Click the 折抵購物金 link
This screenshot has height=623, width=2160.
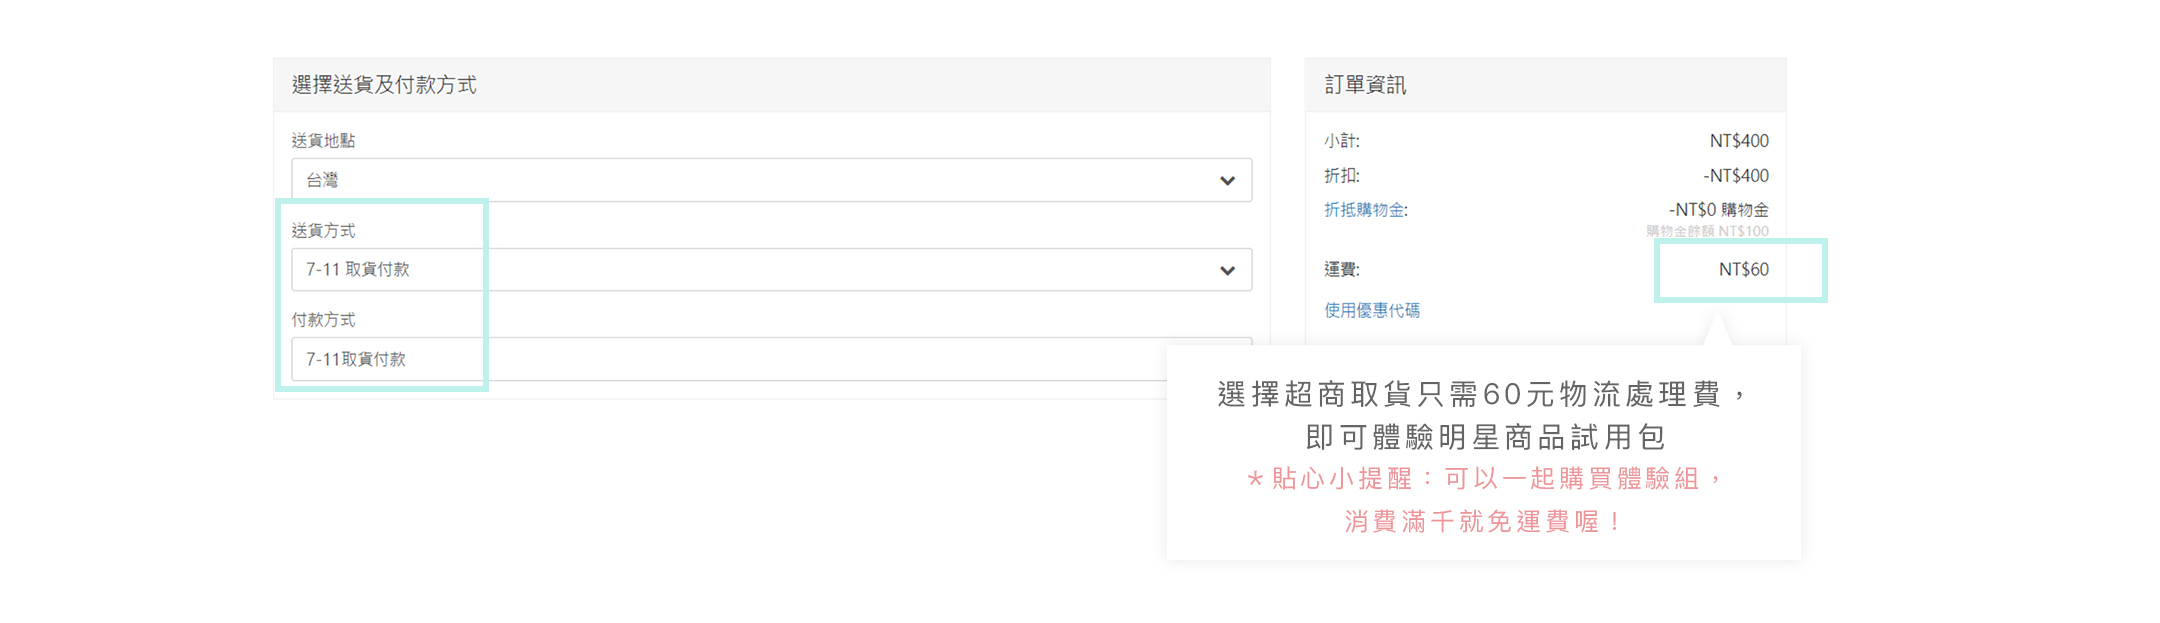coord(1365,210)
